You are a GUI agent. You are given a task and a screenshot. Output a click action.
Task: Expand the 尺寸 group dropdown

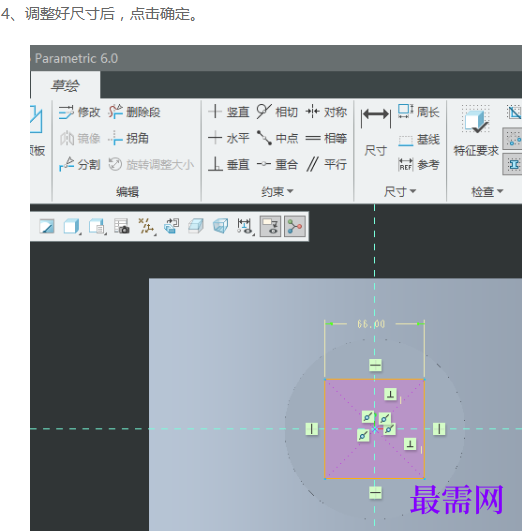pos(400,192)
